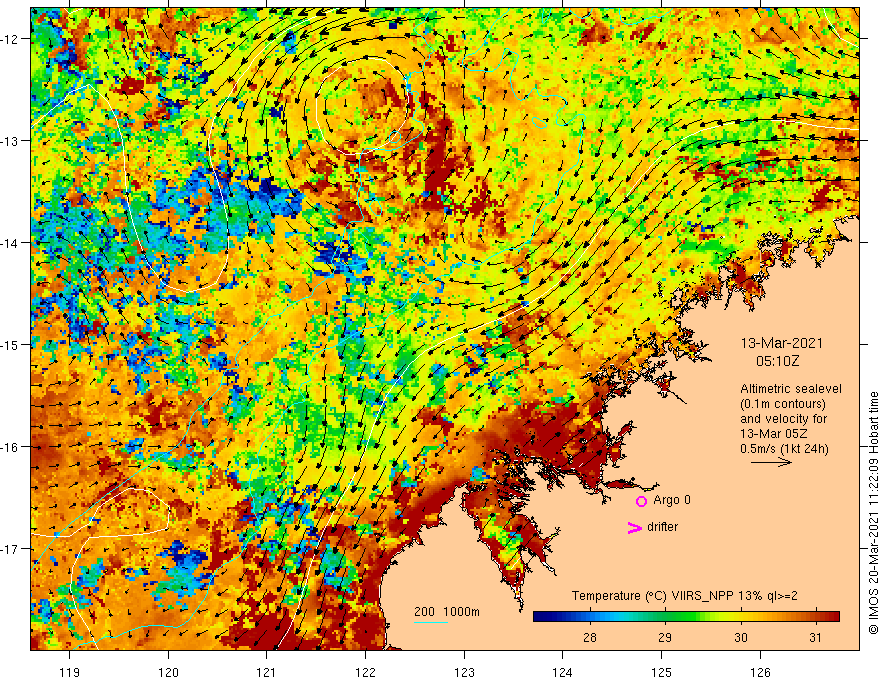Click the longitude label 119
Image resolution: width=880 pixels, height=680 pixels.
pyautogui.click(x=70, y=672)
